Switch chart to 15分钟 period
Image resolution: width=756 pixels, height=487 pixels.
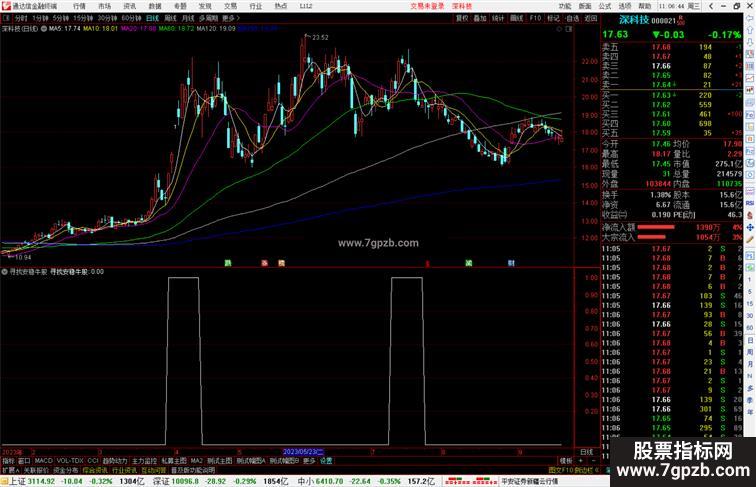(83, 18)
